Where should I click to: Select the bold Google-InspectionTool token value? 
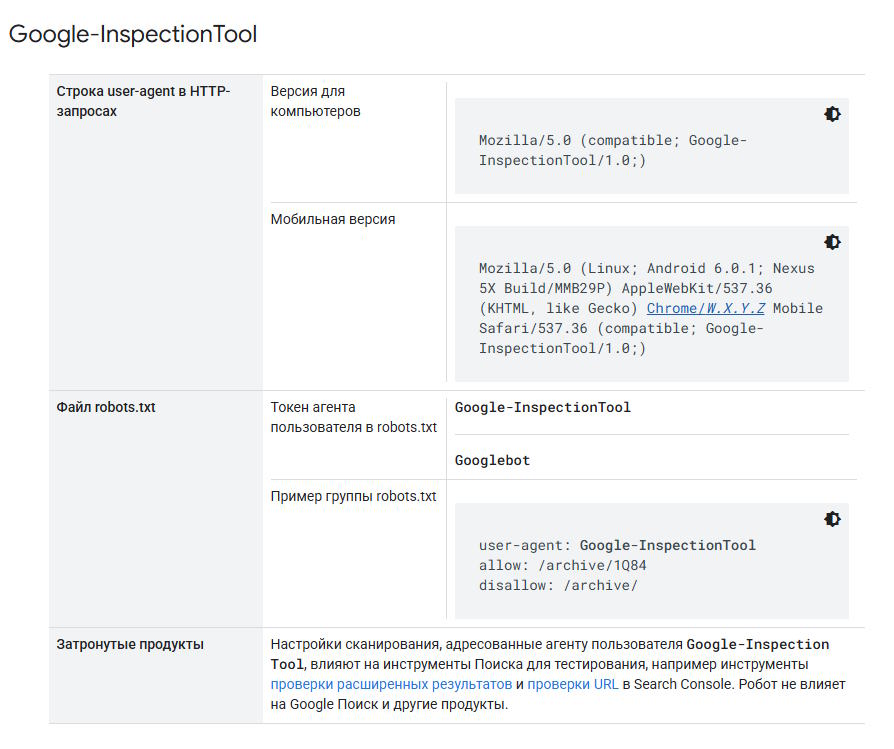point(543,408)
